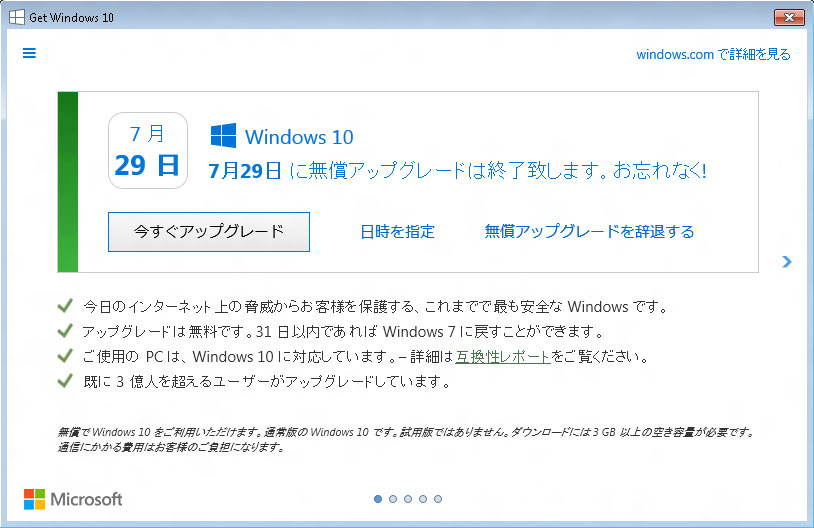Click the Get Windows 10 title bar icon
The height and width of the screenshot is (528, 814).
(x=17, y=17)
